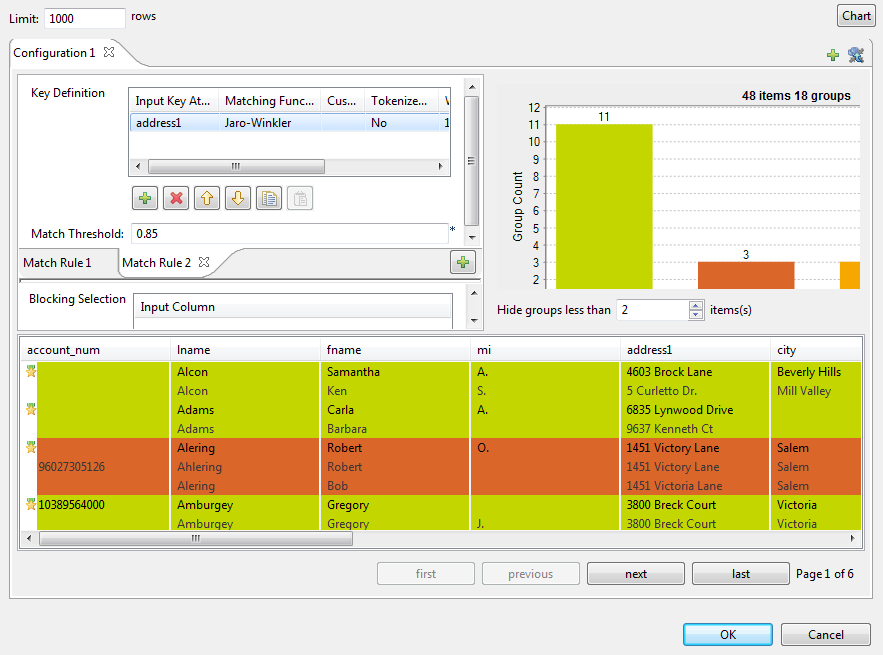This screenshot has width=883, height=655.
Task: Open the configuration settings tool icon
Action: [856, 55]
